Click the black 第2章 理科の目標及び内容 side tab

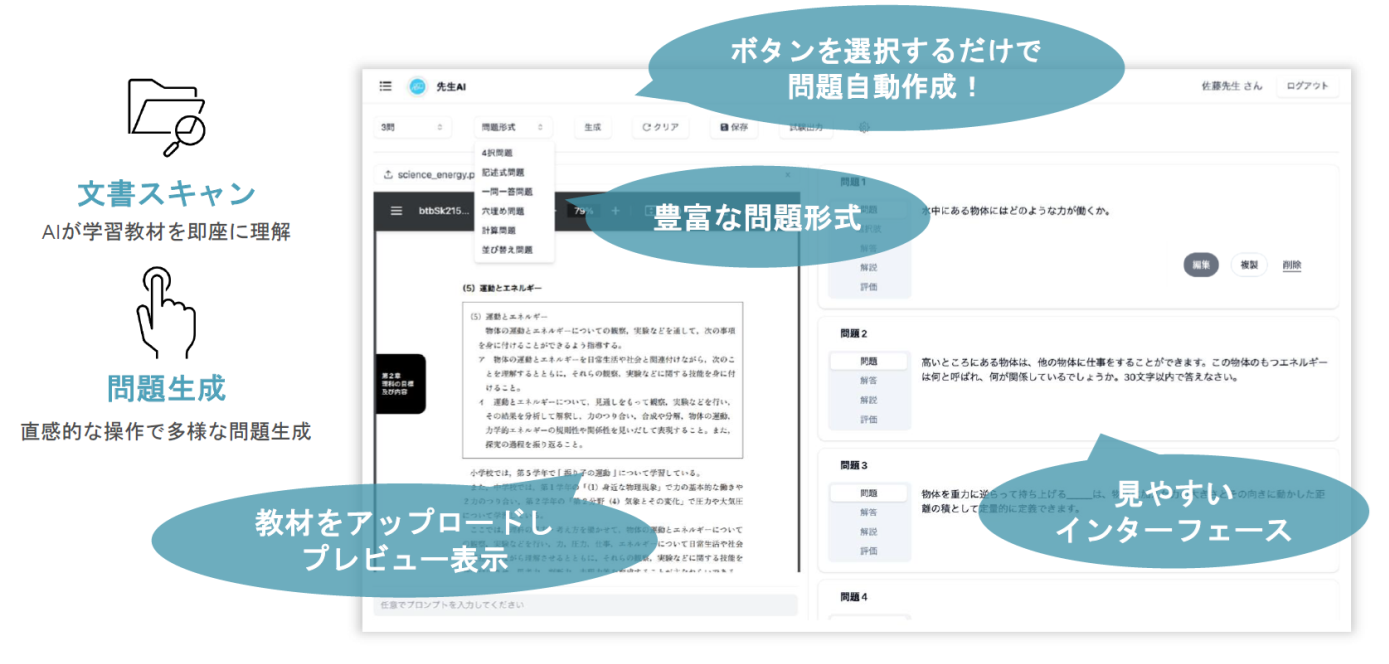[x=400, y=383]
